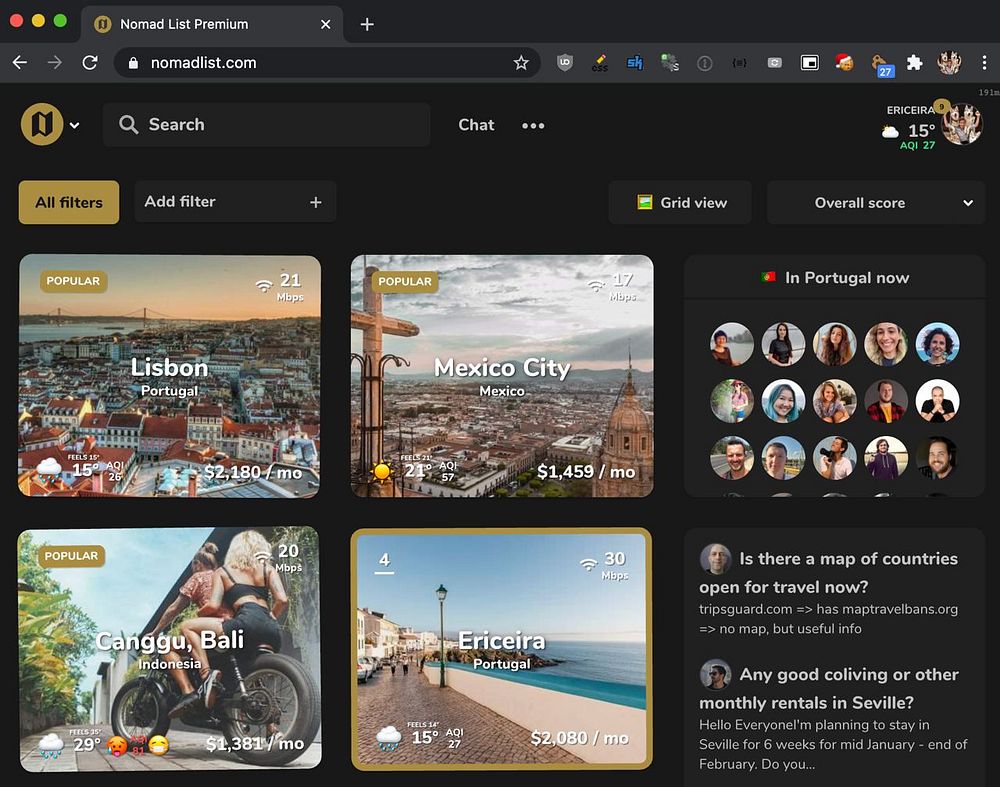1000x787 pixels.
Task: Select the Nomad List Premium tab
Action: (212, 24)
